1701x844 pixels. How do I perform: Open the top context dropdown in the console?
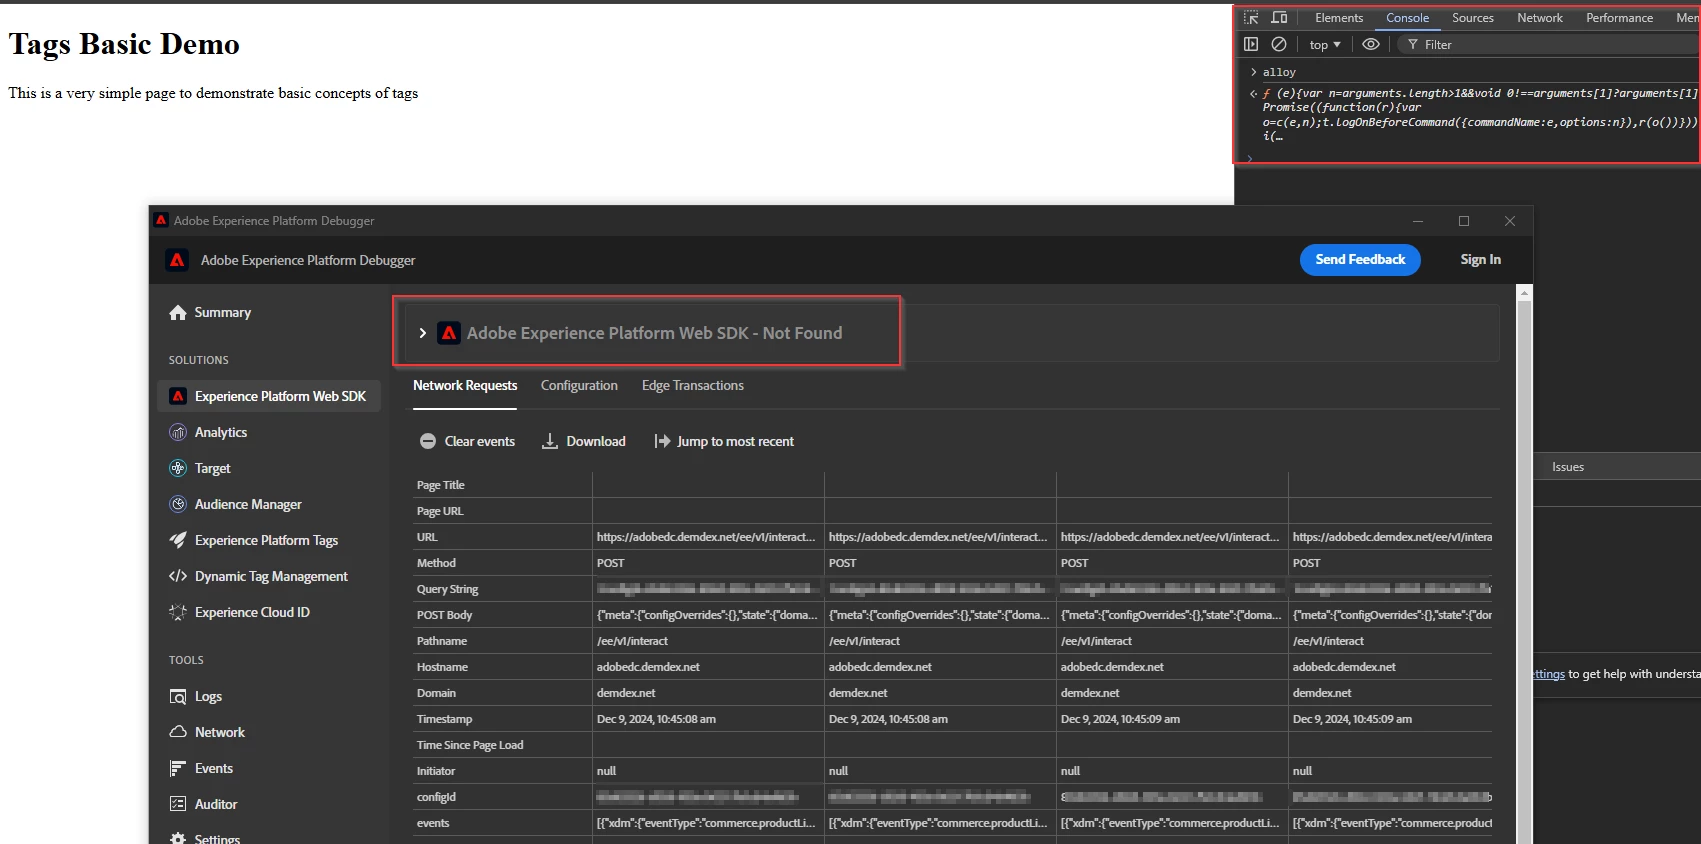click(x=1325, y=45)
